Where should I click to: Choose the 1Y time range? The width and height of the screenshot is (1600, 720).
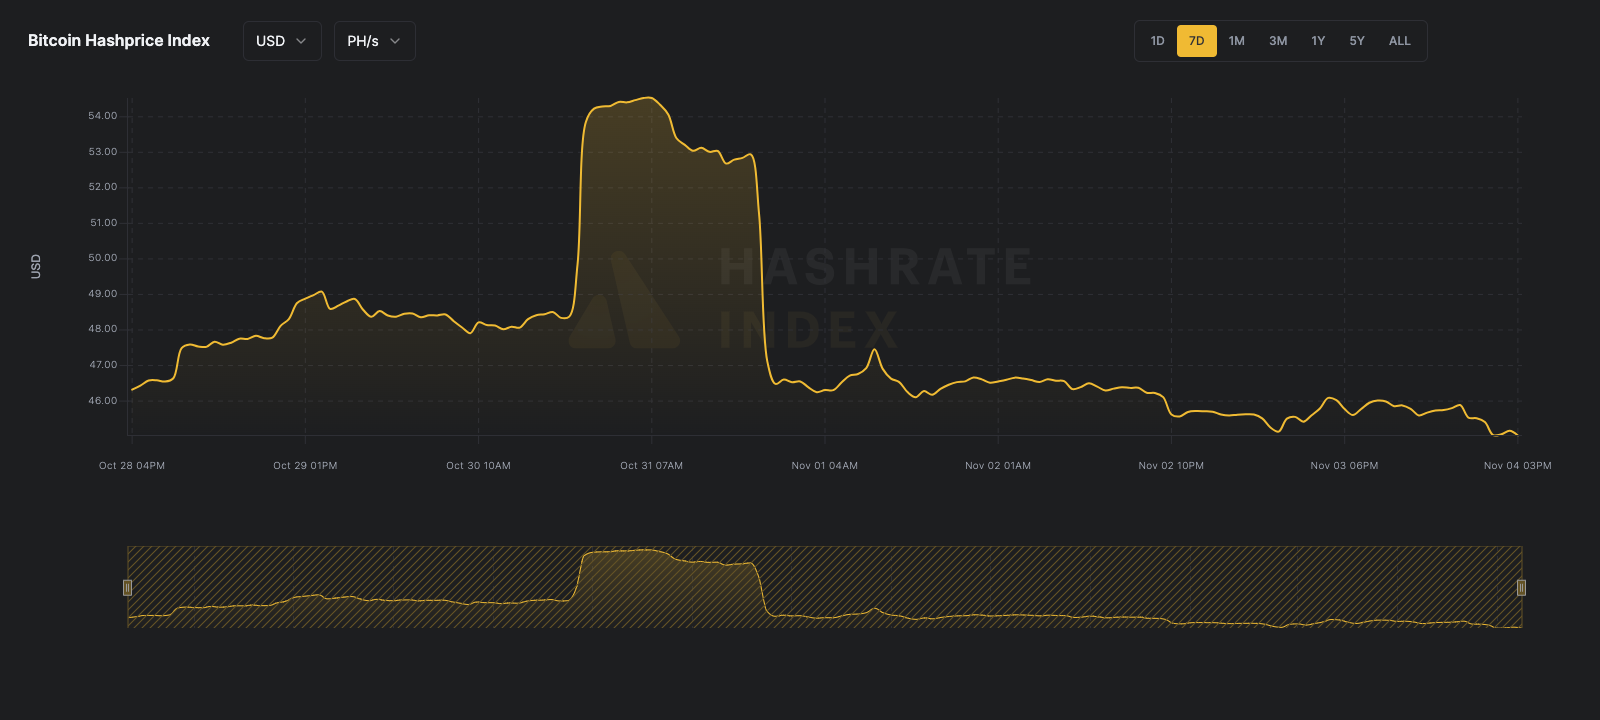[x=1318, y=41]
